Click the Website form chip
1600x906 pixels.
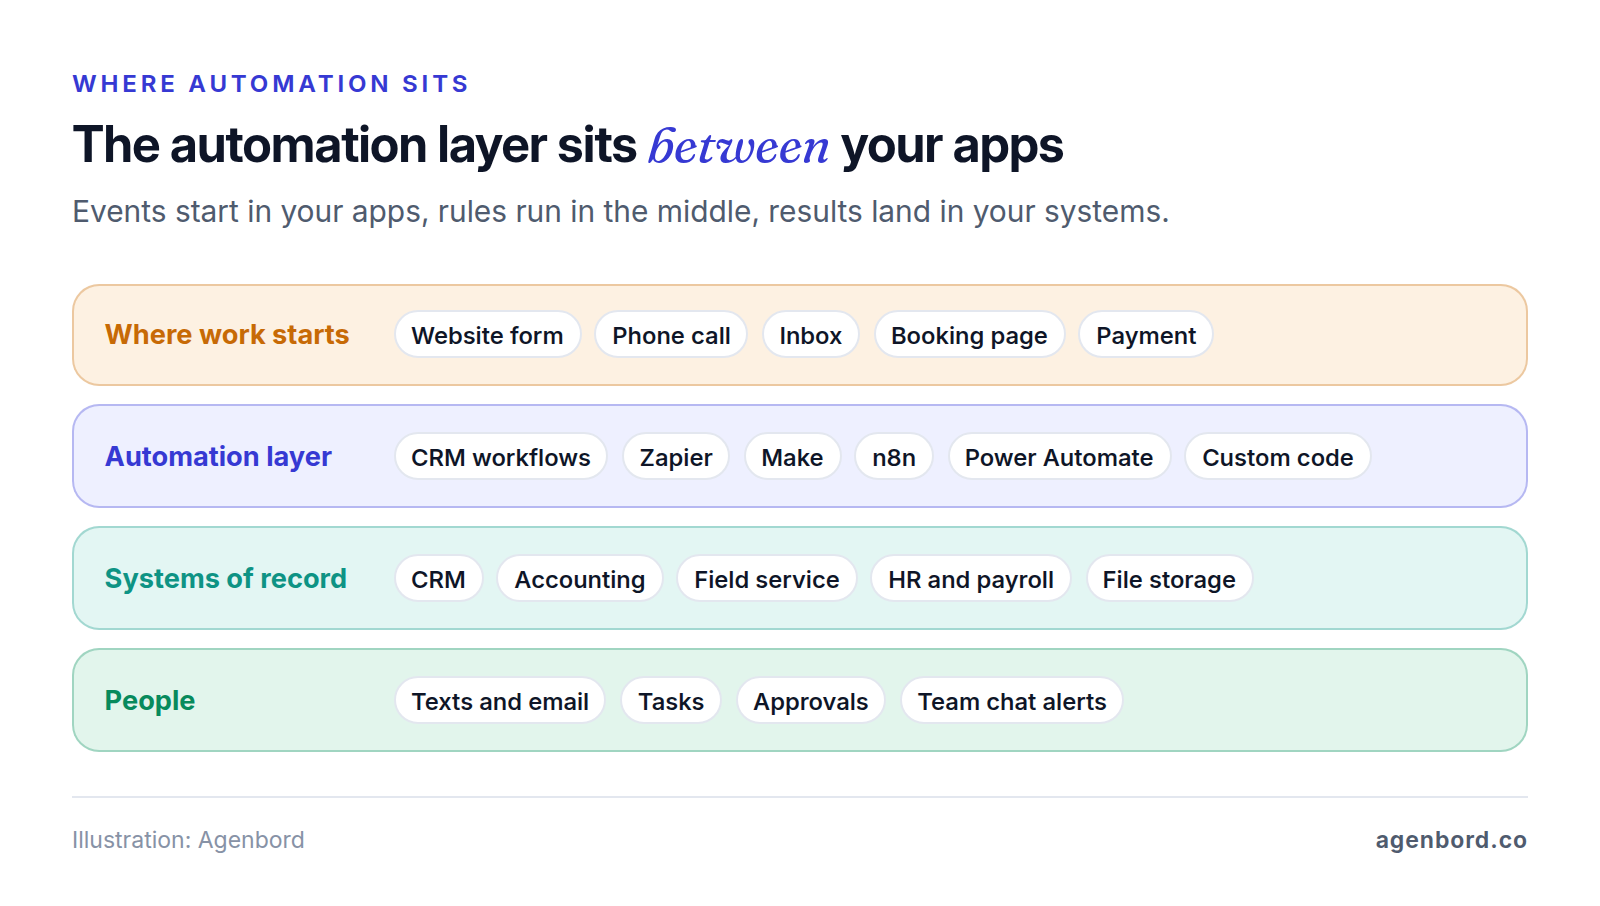(x=487, y=335)
